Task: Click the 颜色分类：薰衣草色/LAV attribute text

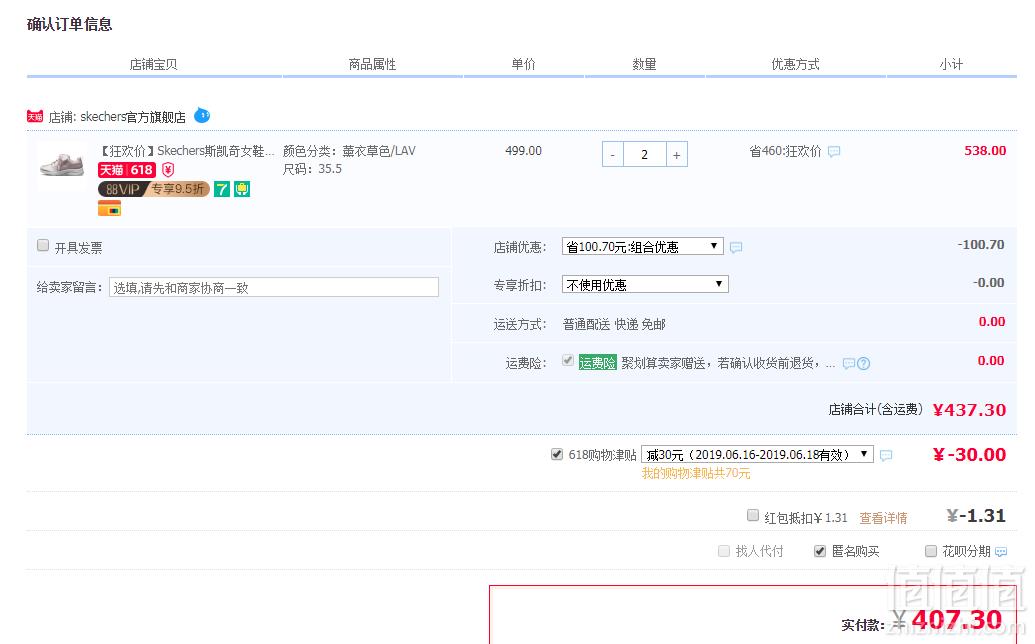Action: (349, 150)
